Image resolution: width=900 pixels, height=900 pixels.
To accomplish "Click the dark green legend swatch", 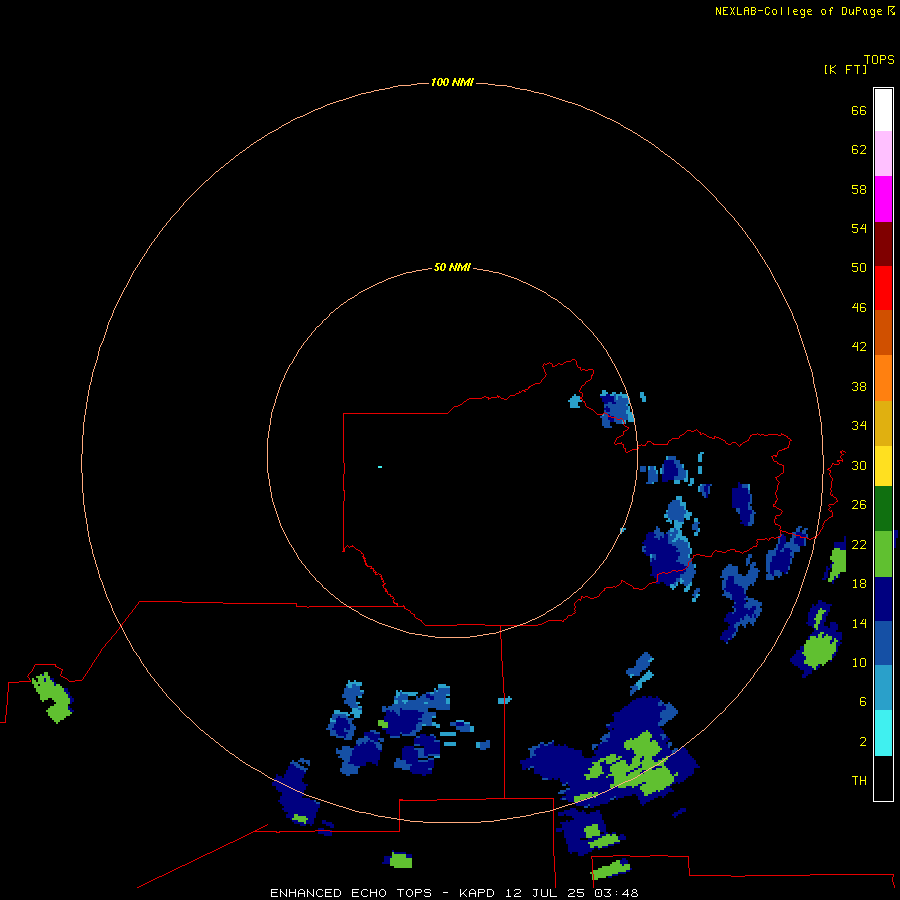I will pyautogui.click(x=883, y=509).
